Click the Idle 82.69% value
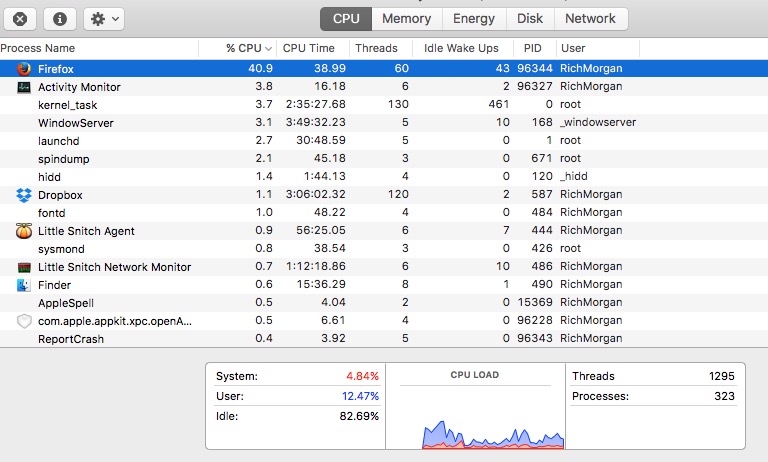 pyautogui.click(x=359, y=416)
